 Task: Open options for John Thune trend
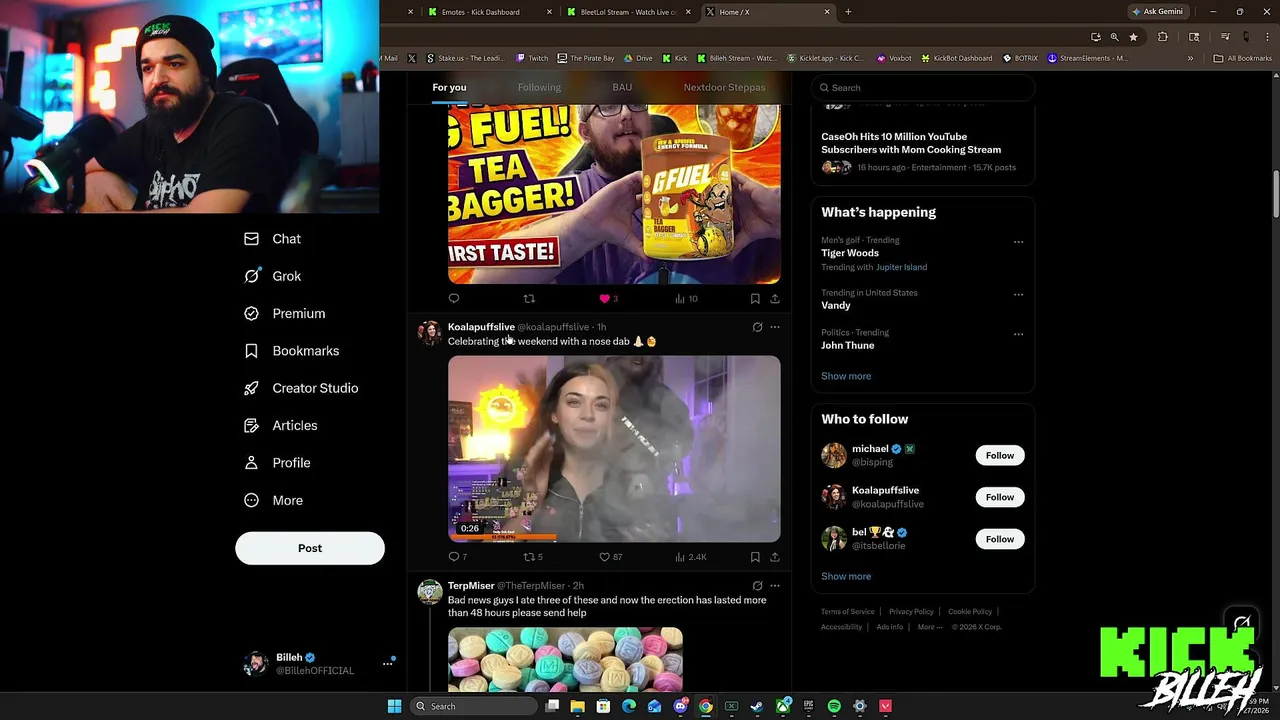(1018, 334)
